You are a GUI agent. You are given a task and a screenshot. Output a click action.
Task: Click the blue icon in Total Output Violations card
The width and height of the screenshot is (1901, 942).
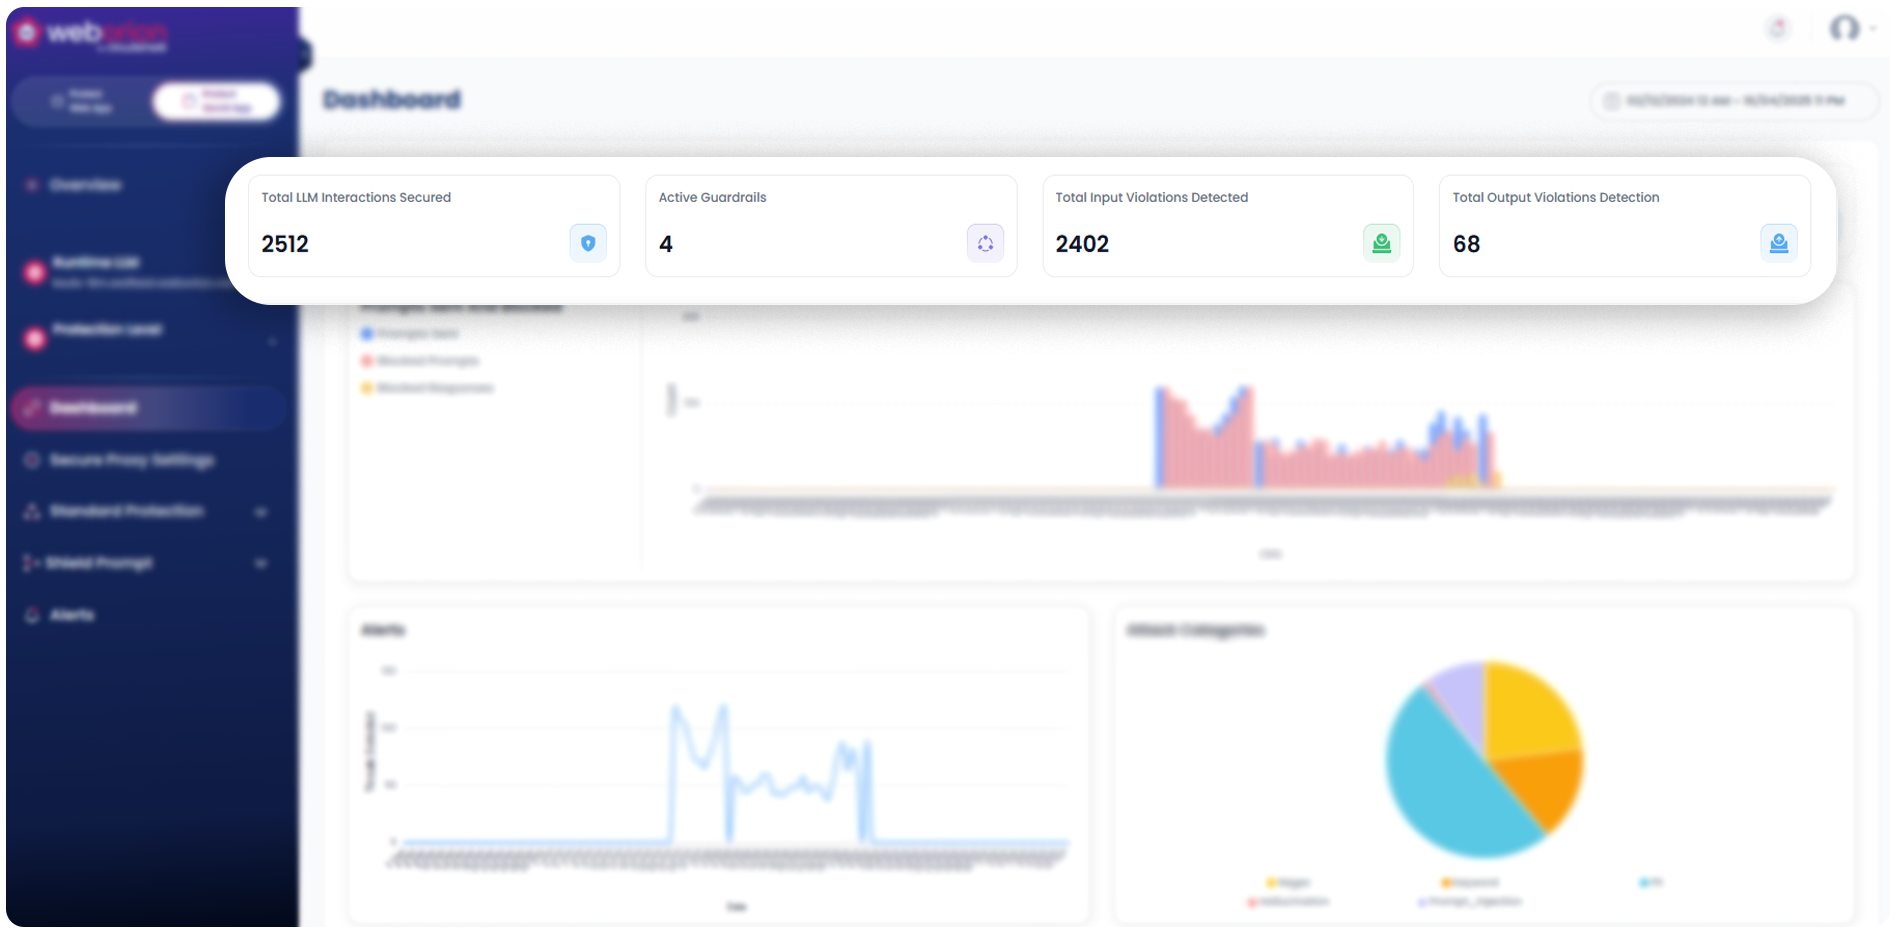1779,243
